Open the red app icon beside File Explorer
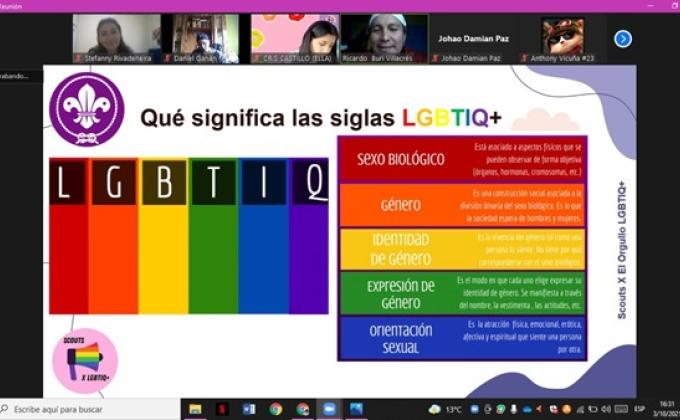 tap(222, 409)
